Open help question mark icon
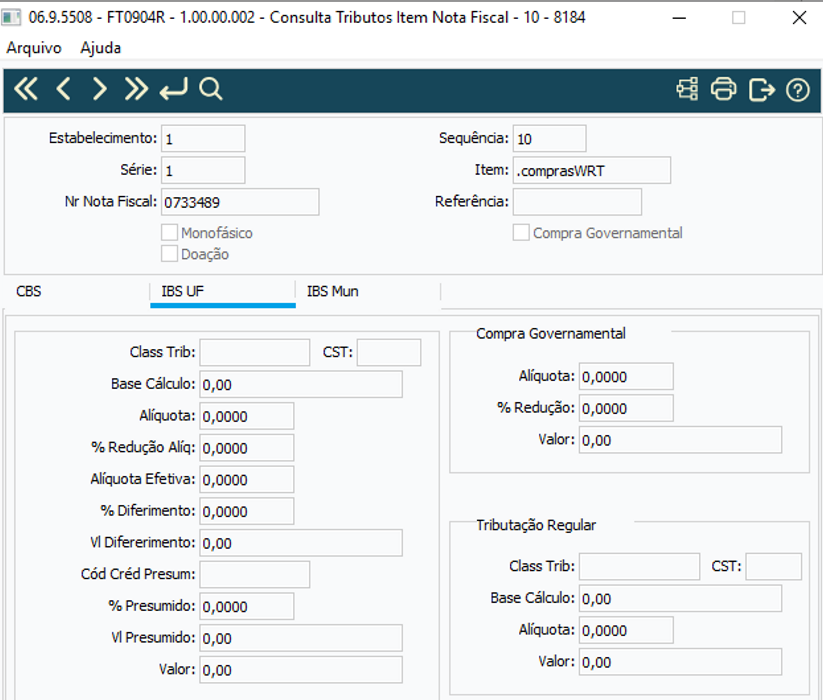This screenshot has width=823, height=700. tap(798, 90)
